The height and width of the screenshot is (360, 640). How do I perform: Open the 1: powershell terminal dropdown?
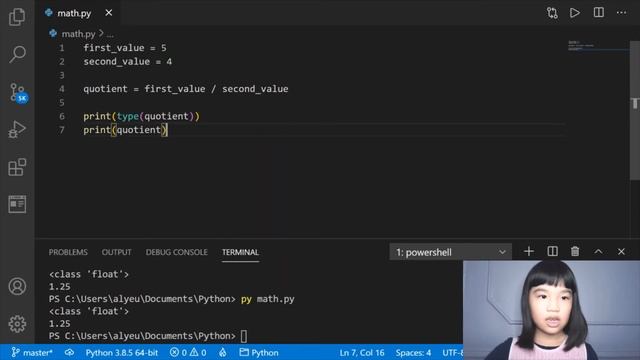(x=450, y=252)
